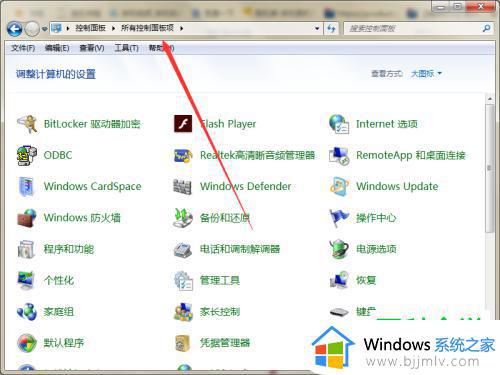
Task: Open the 默认程序 icon
Action: click(27, 343)
